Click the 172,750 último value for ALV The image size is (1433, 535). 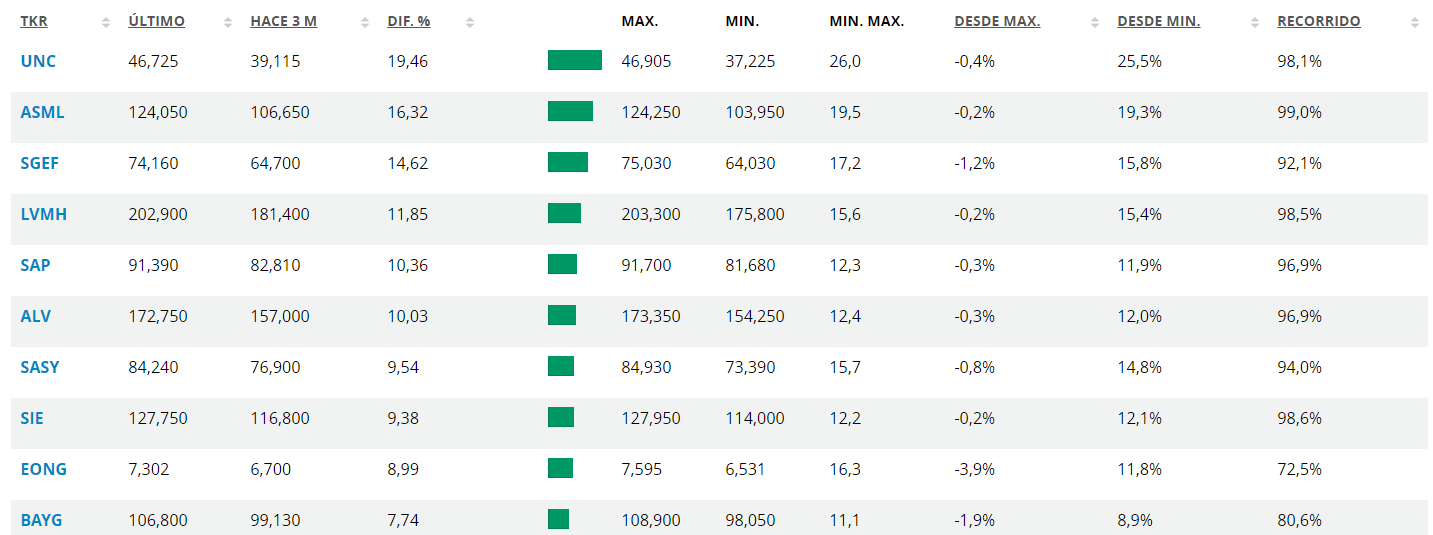tap(158, 316)
